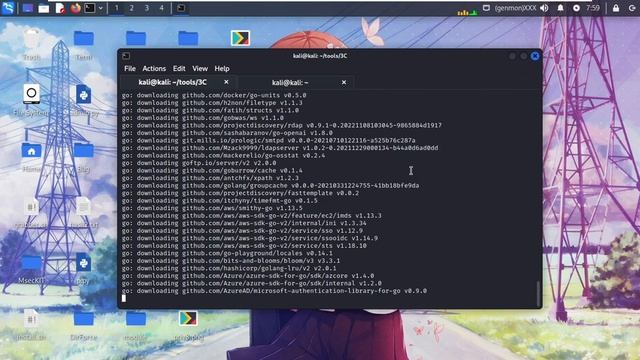640x360 pixels.
Task: Select the ppy Python file on desktop
Action: (x=83, y=268)
